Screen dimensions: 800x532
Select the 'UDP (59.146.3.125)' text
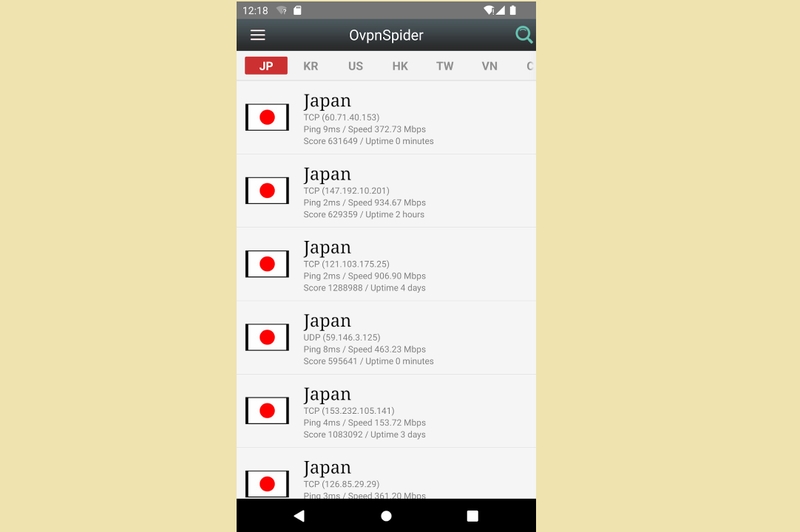[342, 338]
